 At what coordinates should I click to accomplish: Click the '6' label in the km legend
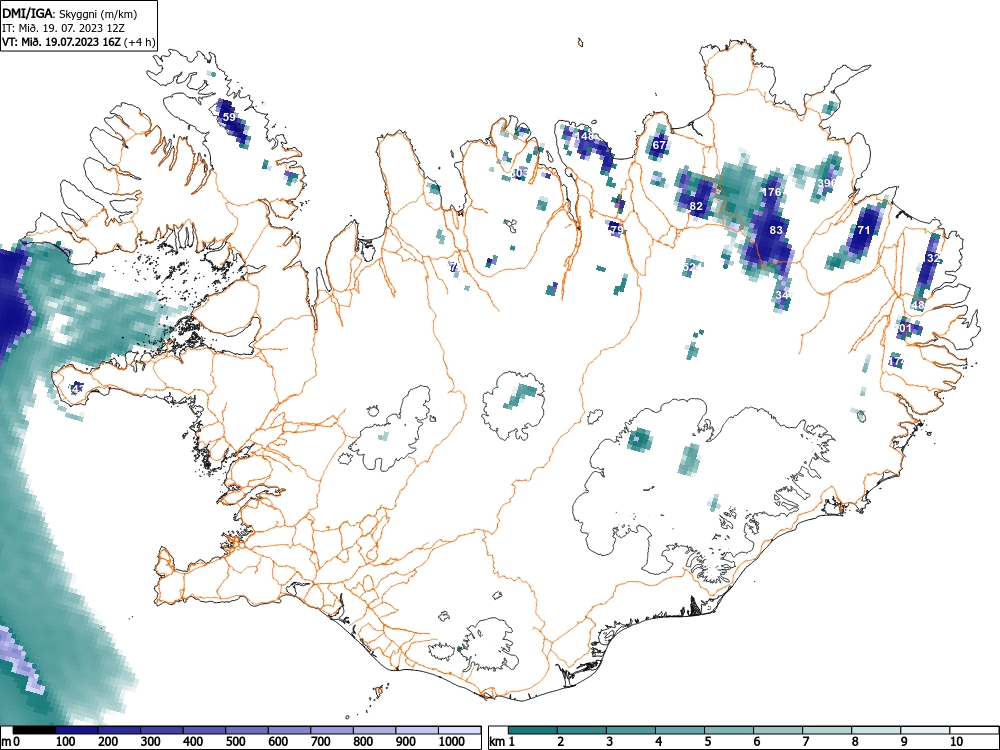pos(756,741)
